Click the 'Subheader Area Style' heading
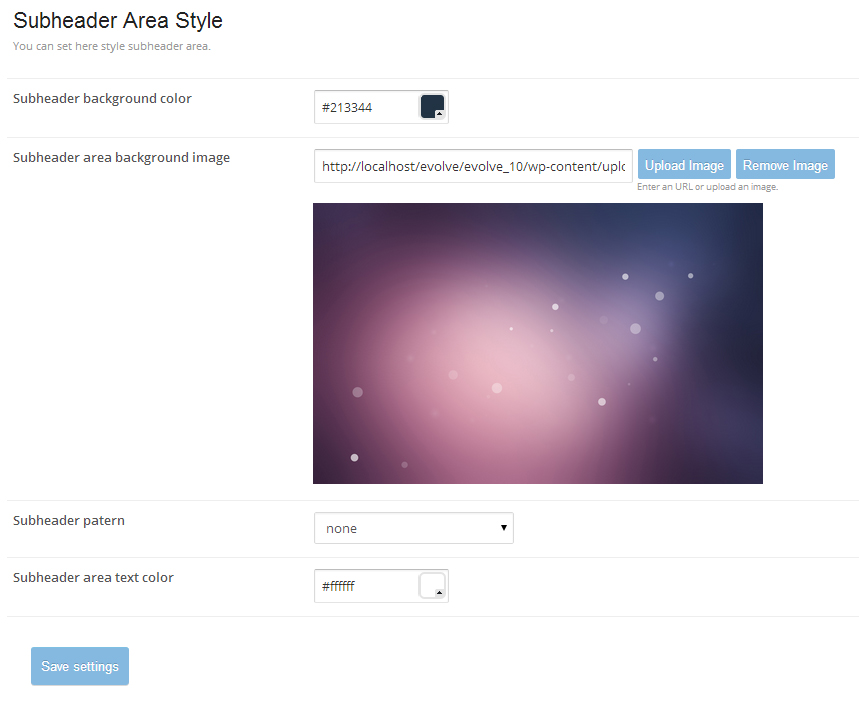This screenshot has height=705, width=859. click(118, 20)
